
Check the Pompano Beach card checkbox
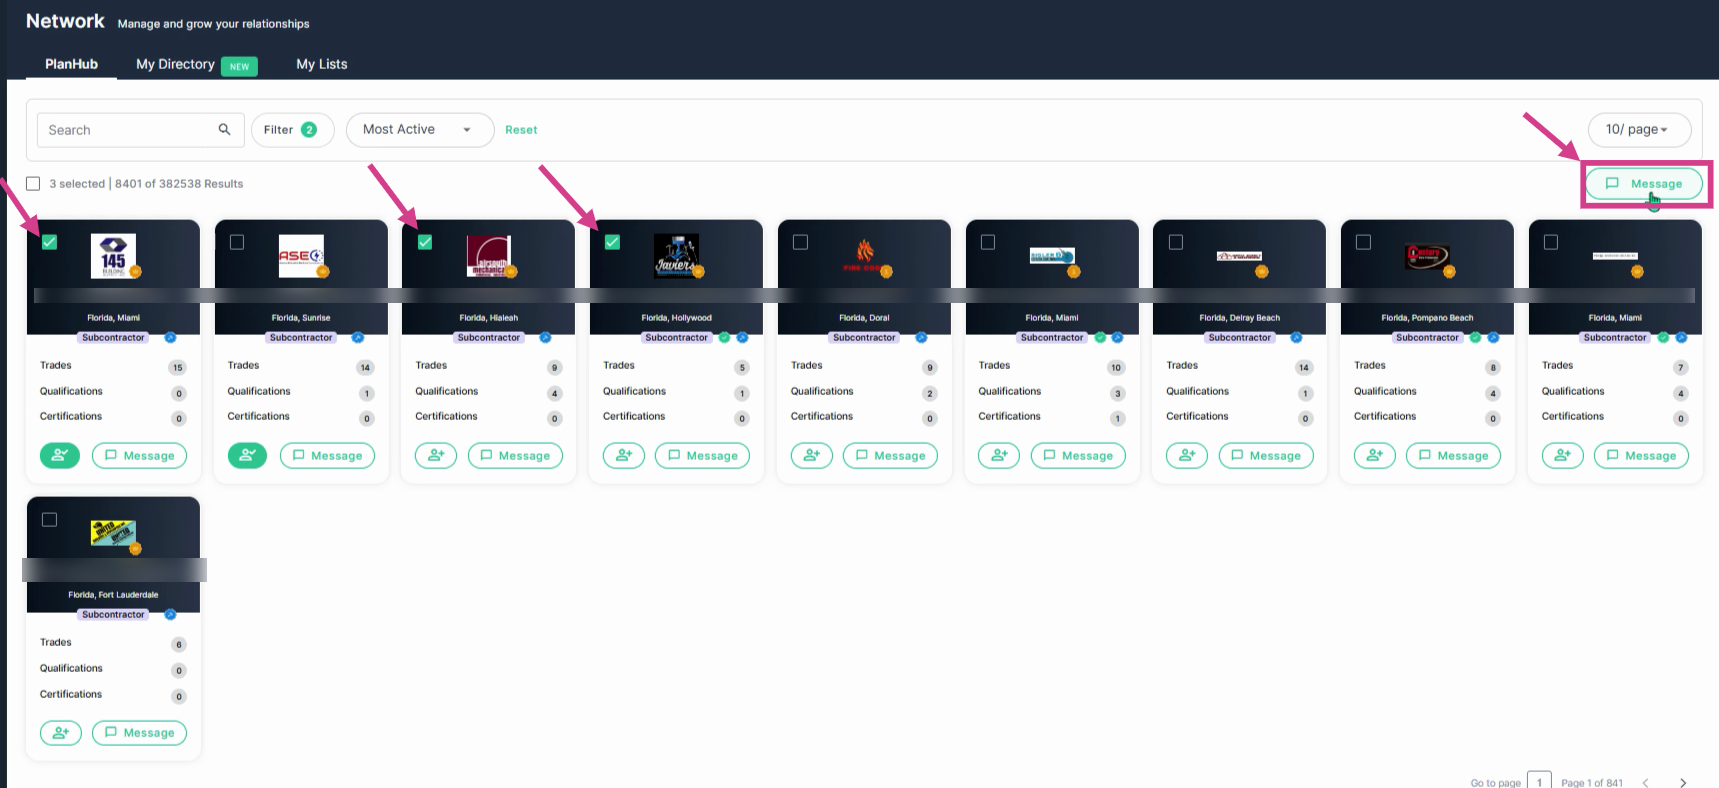point(1363,242)
